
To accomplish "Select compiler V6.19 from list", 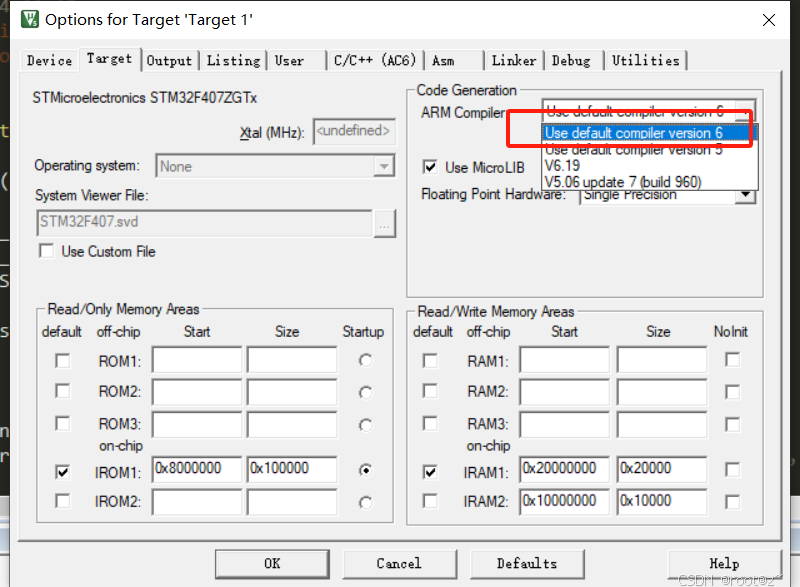I will coord(649,166).
